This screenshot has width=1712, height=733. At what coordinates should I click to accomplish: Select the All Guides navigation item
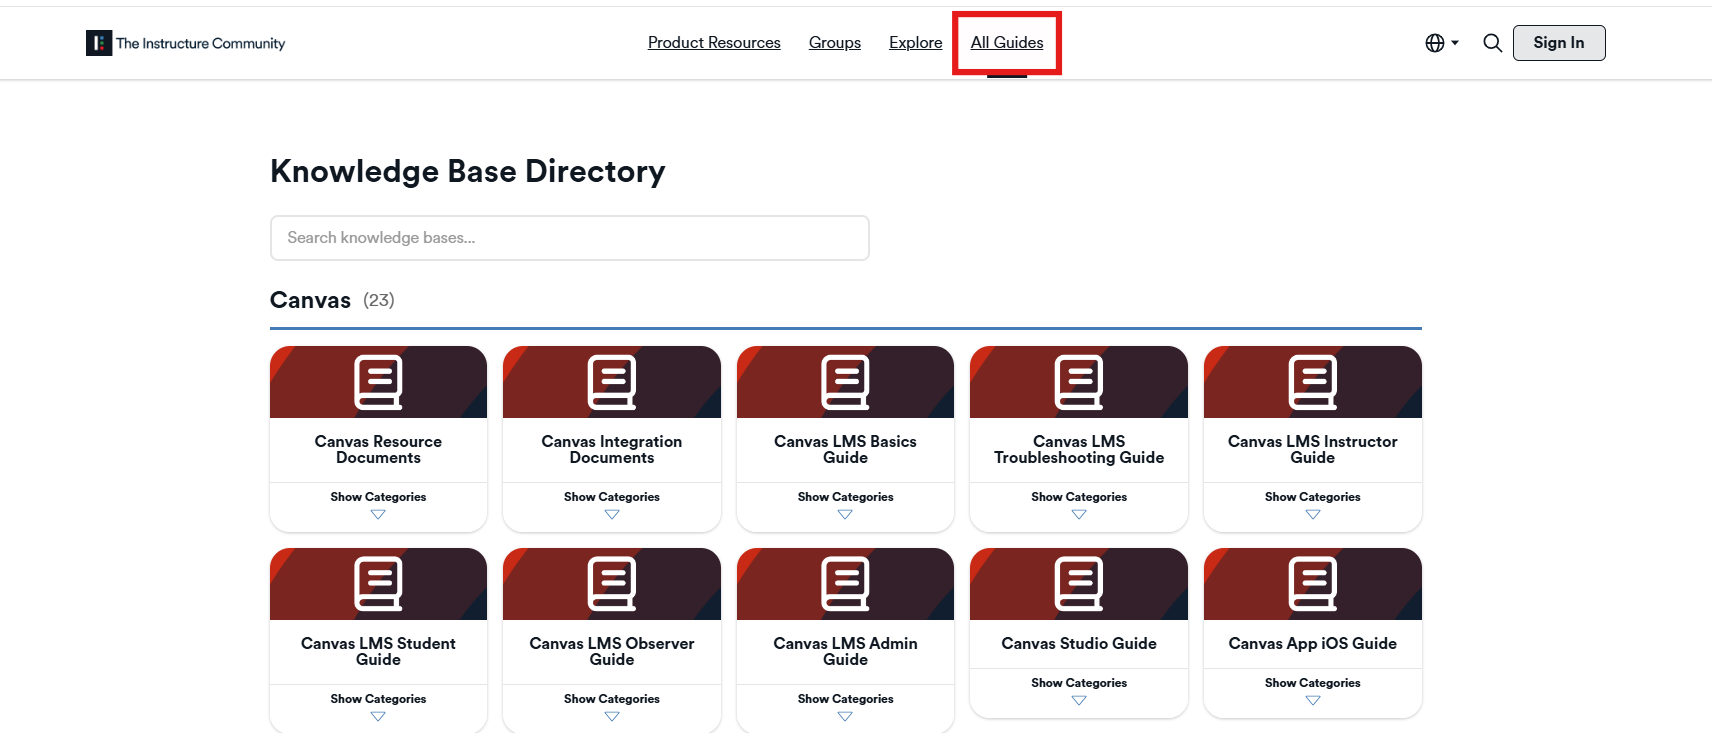coord(1007,43)
